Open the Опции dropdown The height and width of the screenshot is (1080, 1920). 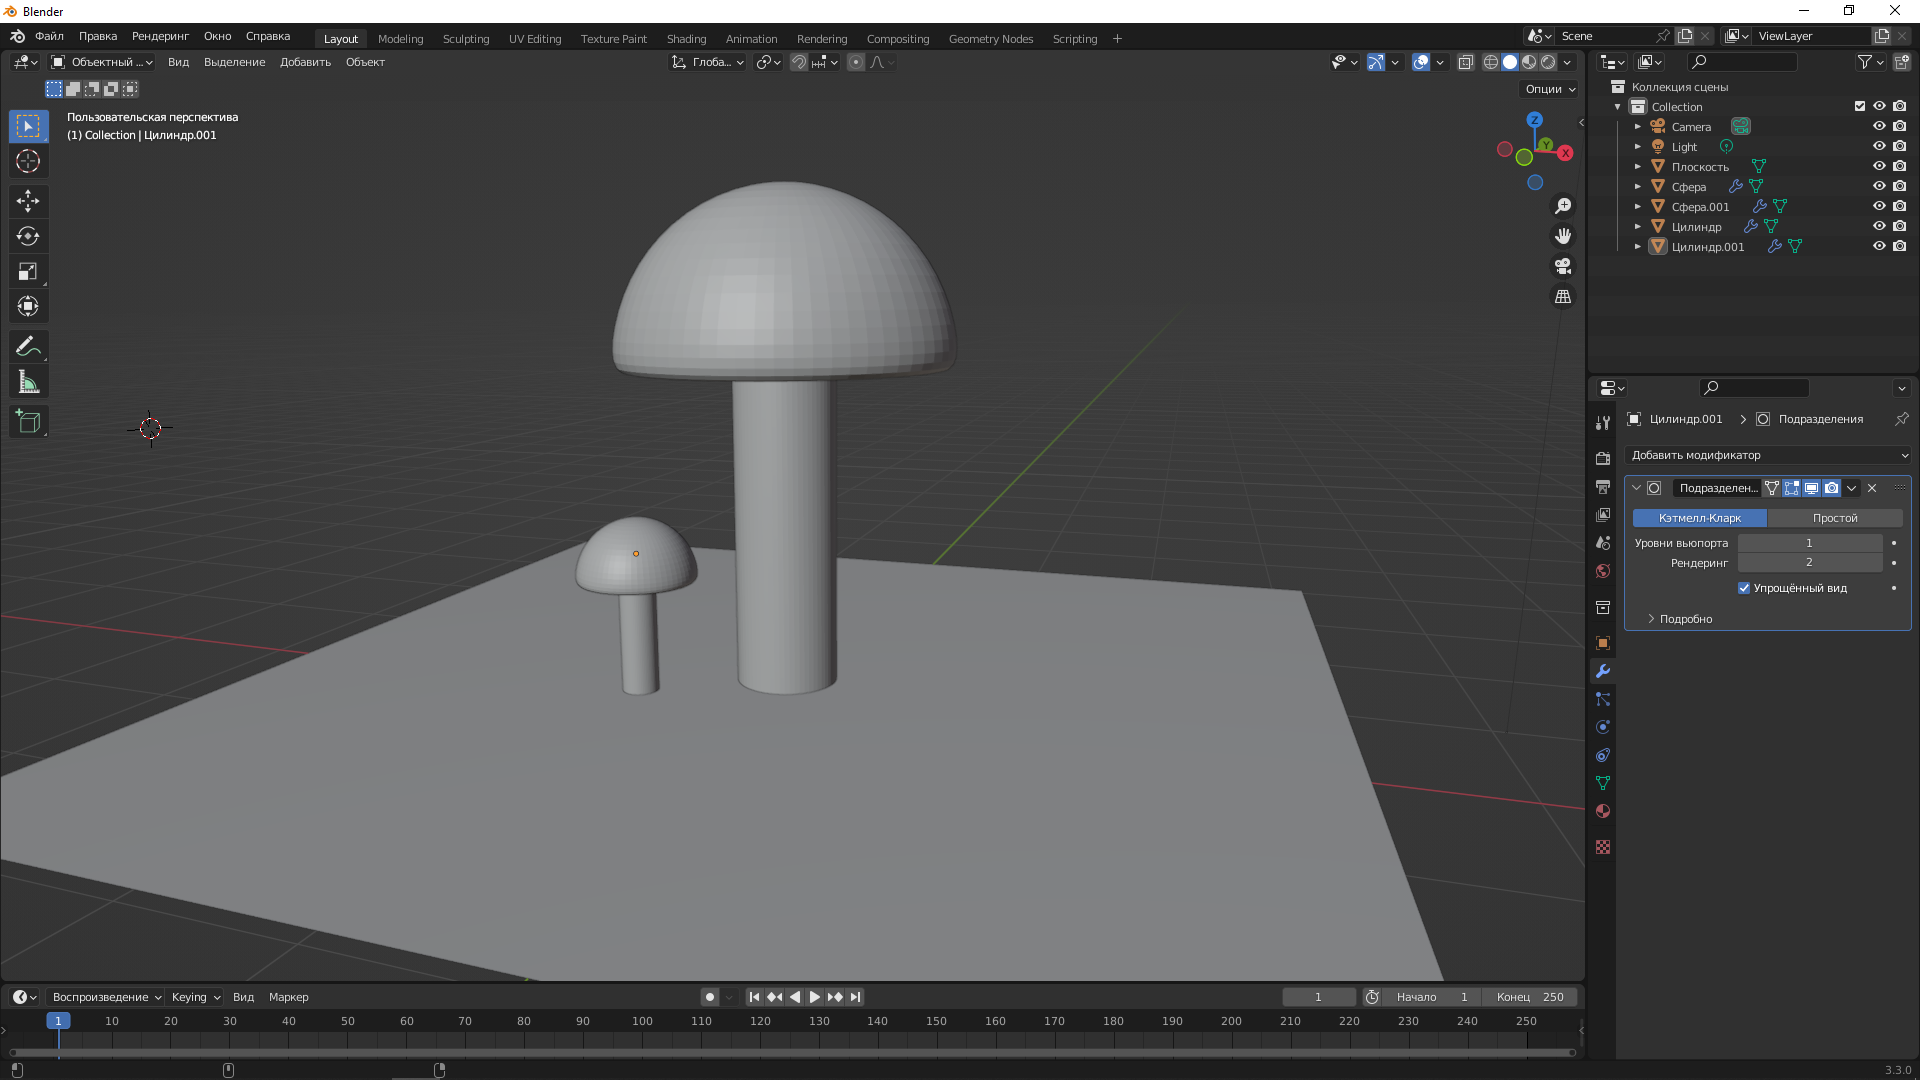point(1549,89)
